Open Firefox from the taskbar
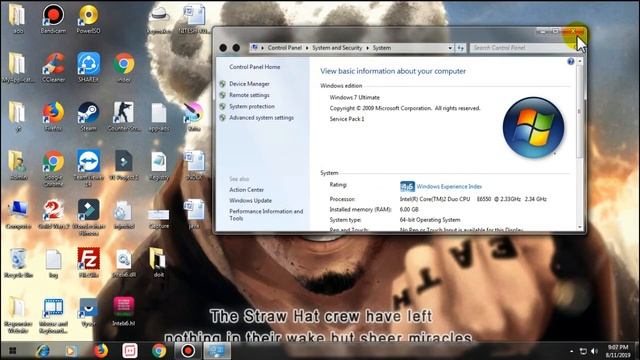The width and height of the screenshot is (640, 360). tap(100, 351)
